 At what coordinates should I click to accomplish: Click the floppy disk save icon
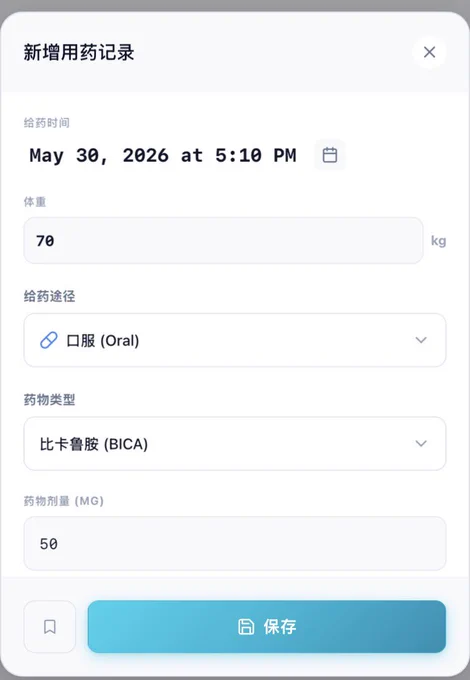click(246, 627)
